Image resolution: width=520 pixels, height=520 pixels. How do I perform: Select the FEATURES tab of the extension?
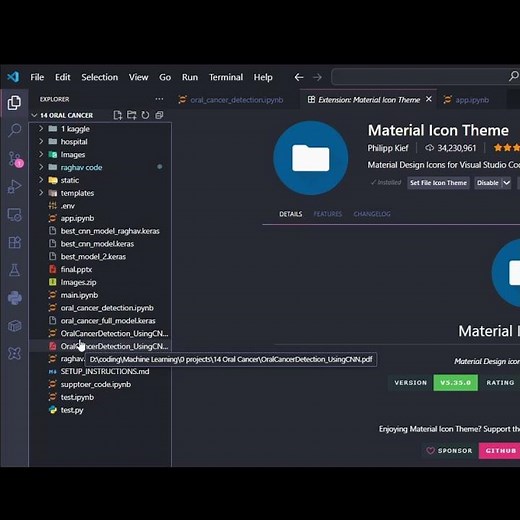coord(328,214)
